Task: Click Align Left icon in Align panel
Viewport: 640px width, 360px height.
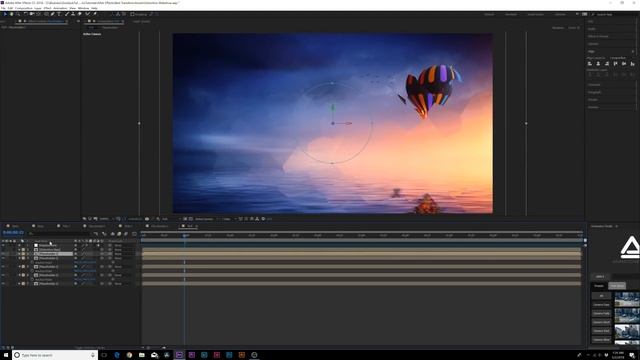Action: 589,64
